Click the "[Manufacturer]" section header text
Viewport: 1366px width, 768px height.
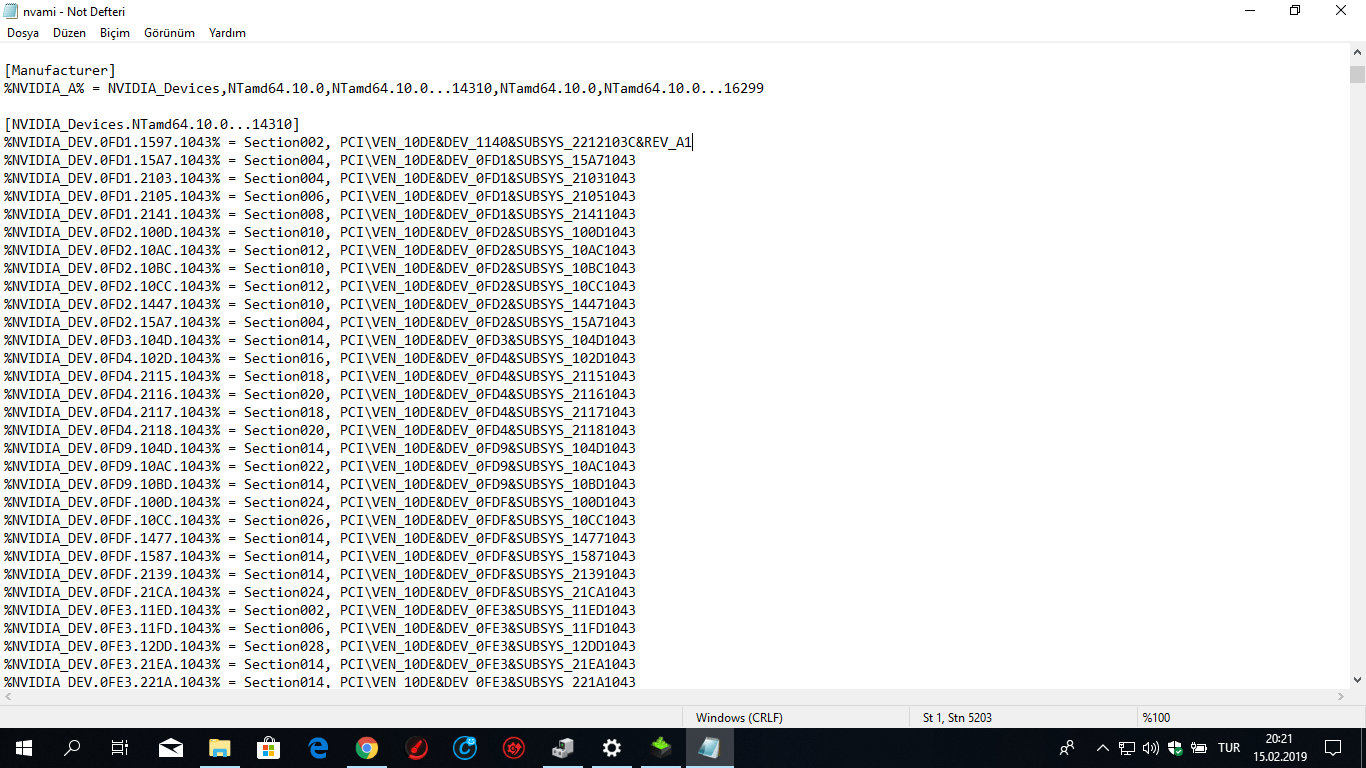(60, 70)
